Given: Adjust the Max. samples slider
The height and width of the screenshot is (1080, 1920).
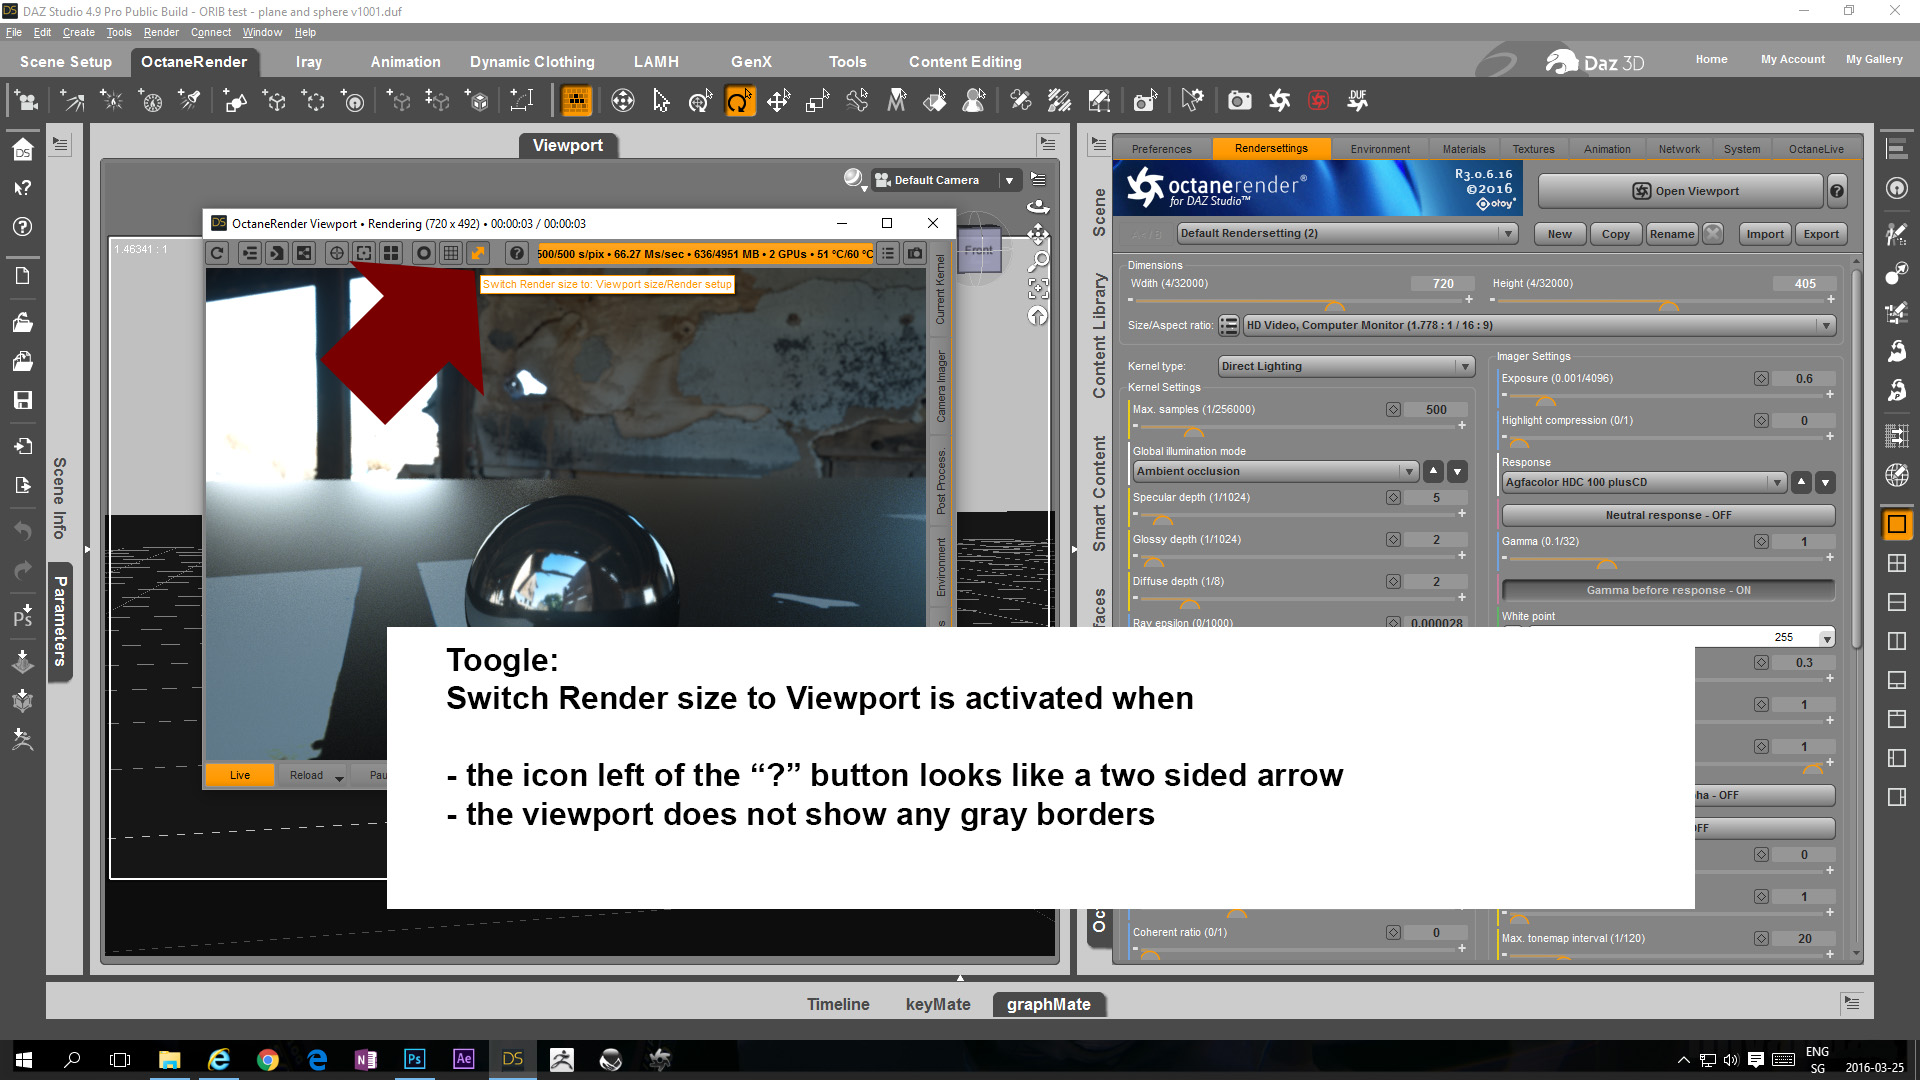Looking at the screenshot, I should click(x=1194, y=430).
